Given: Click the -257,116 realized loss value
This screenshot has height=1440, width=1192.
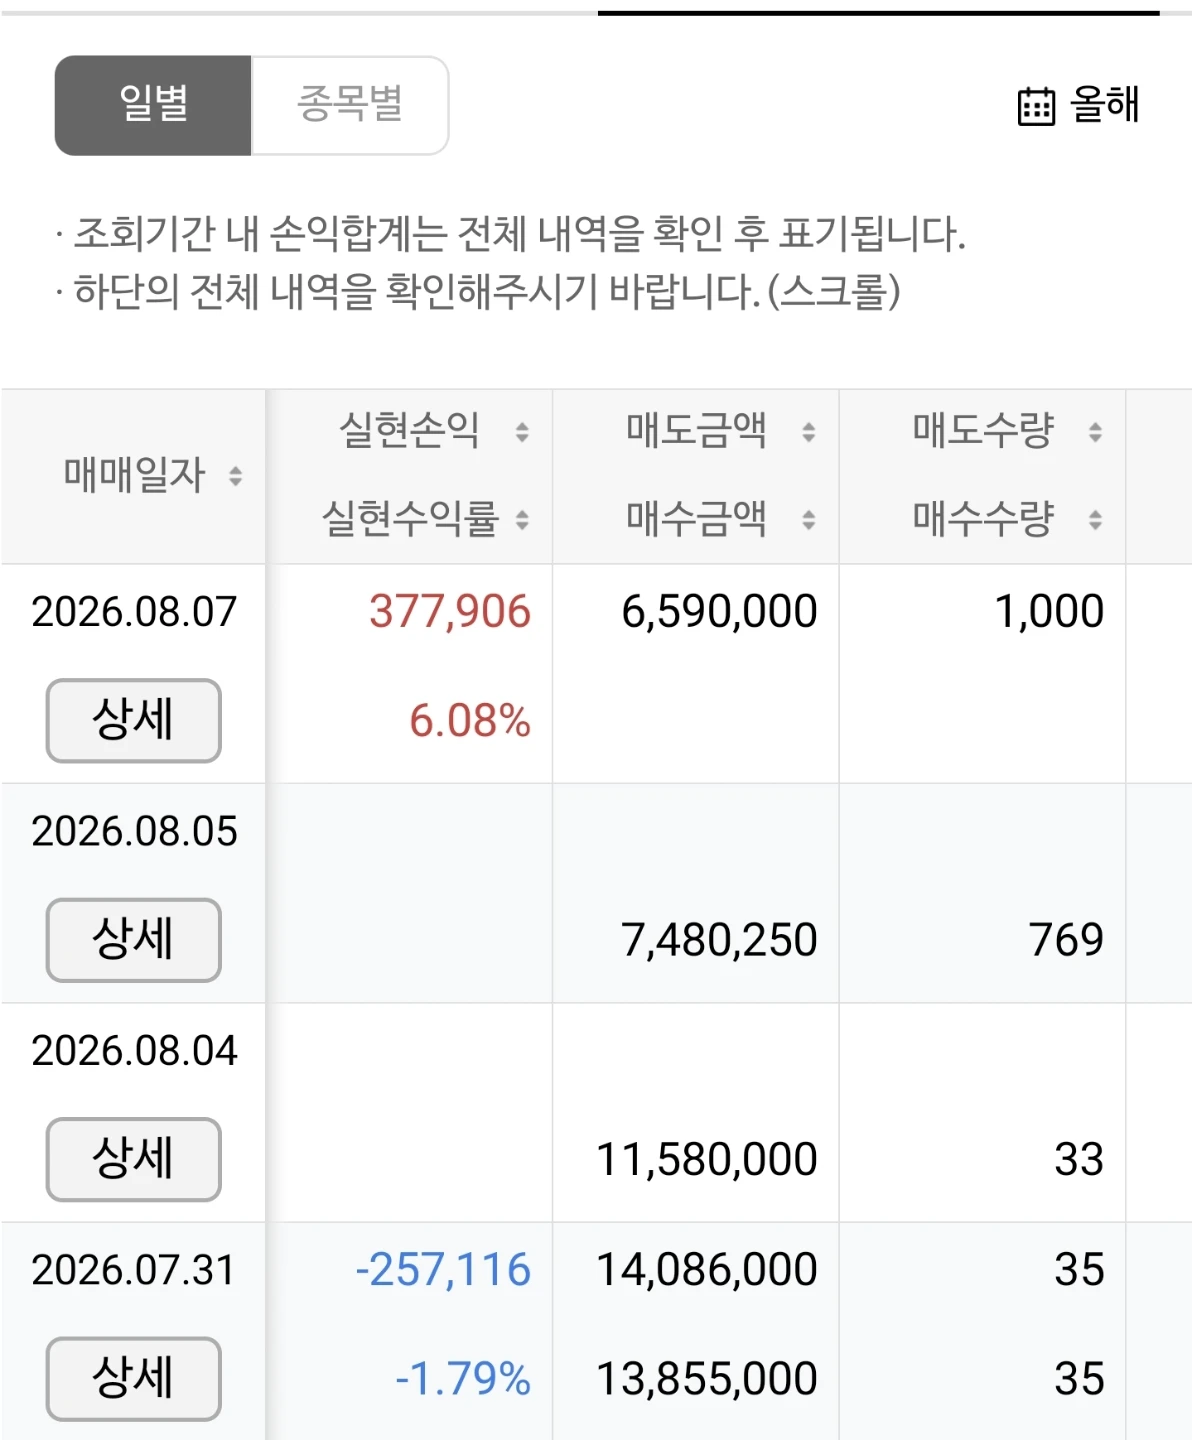Looking at the screenshot, I should pyautogui.click(x=444, y=1270).
